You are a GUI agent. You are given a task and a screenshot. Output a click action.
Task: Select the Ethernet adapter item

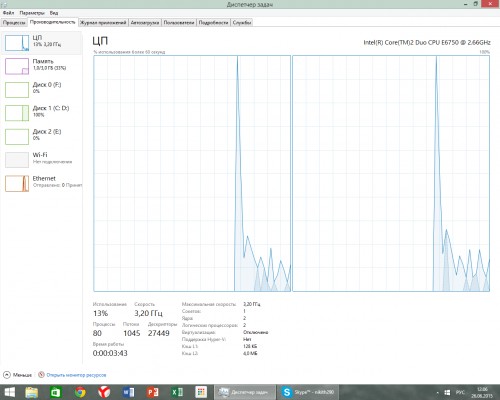coord(42,183)
